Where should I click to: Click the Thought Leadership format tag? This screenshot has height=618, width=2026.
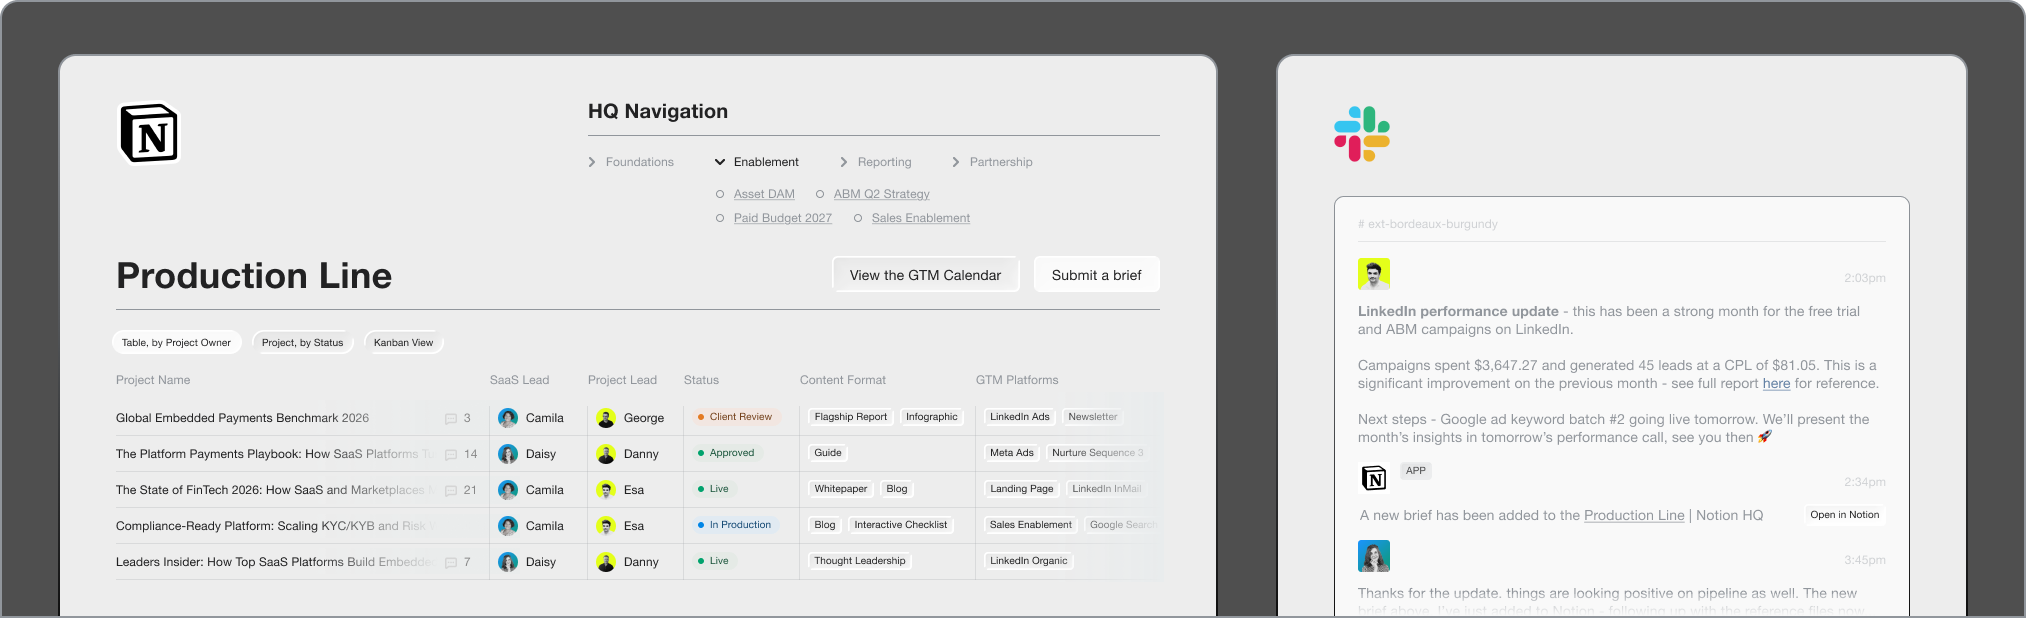coord(859,561)
